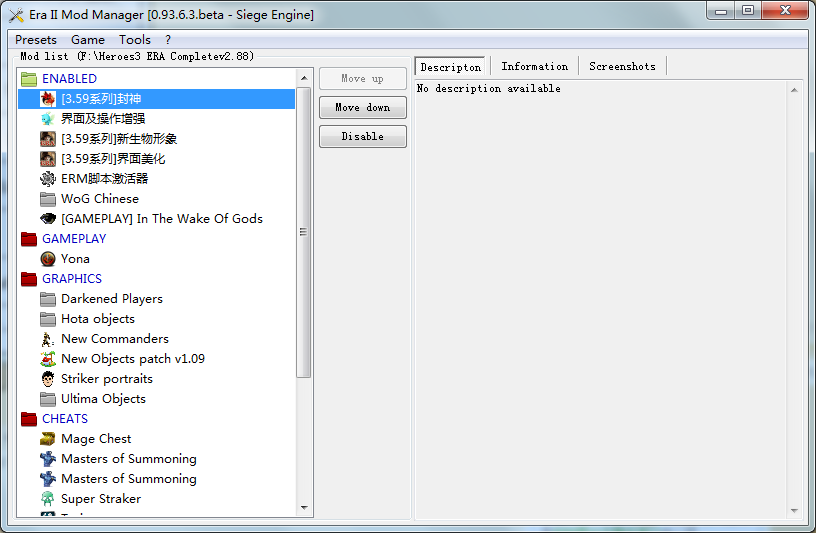Select the ENABLED category label
816x533 pixels.
(69, 79)
